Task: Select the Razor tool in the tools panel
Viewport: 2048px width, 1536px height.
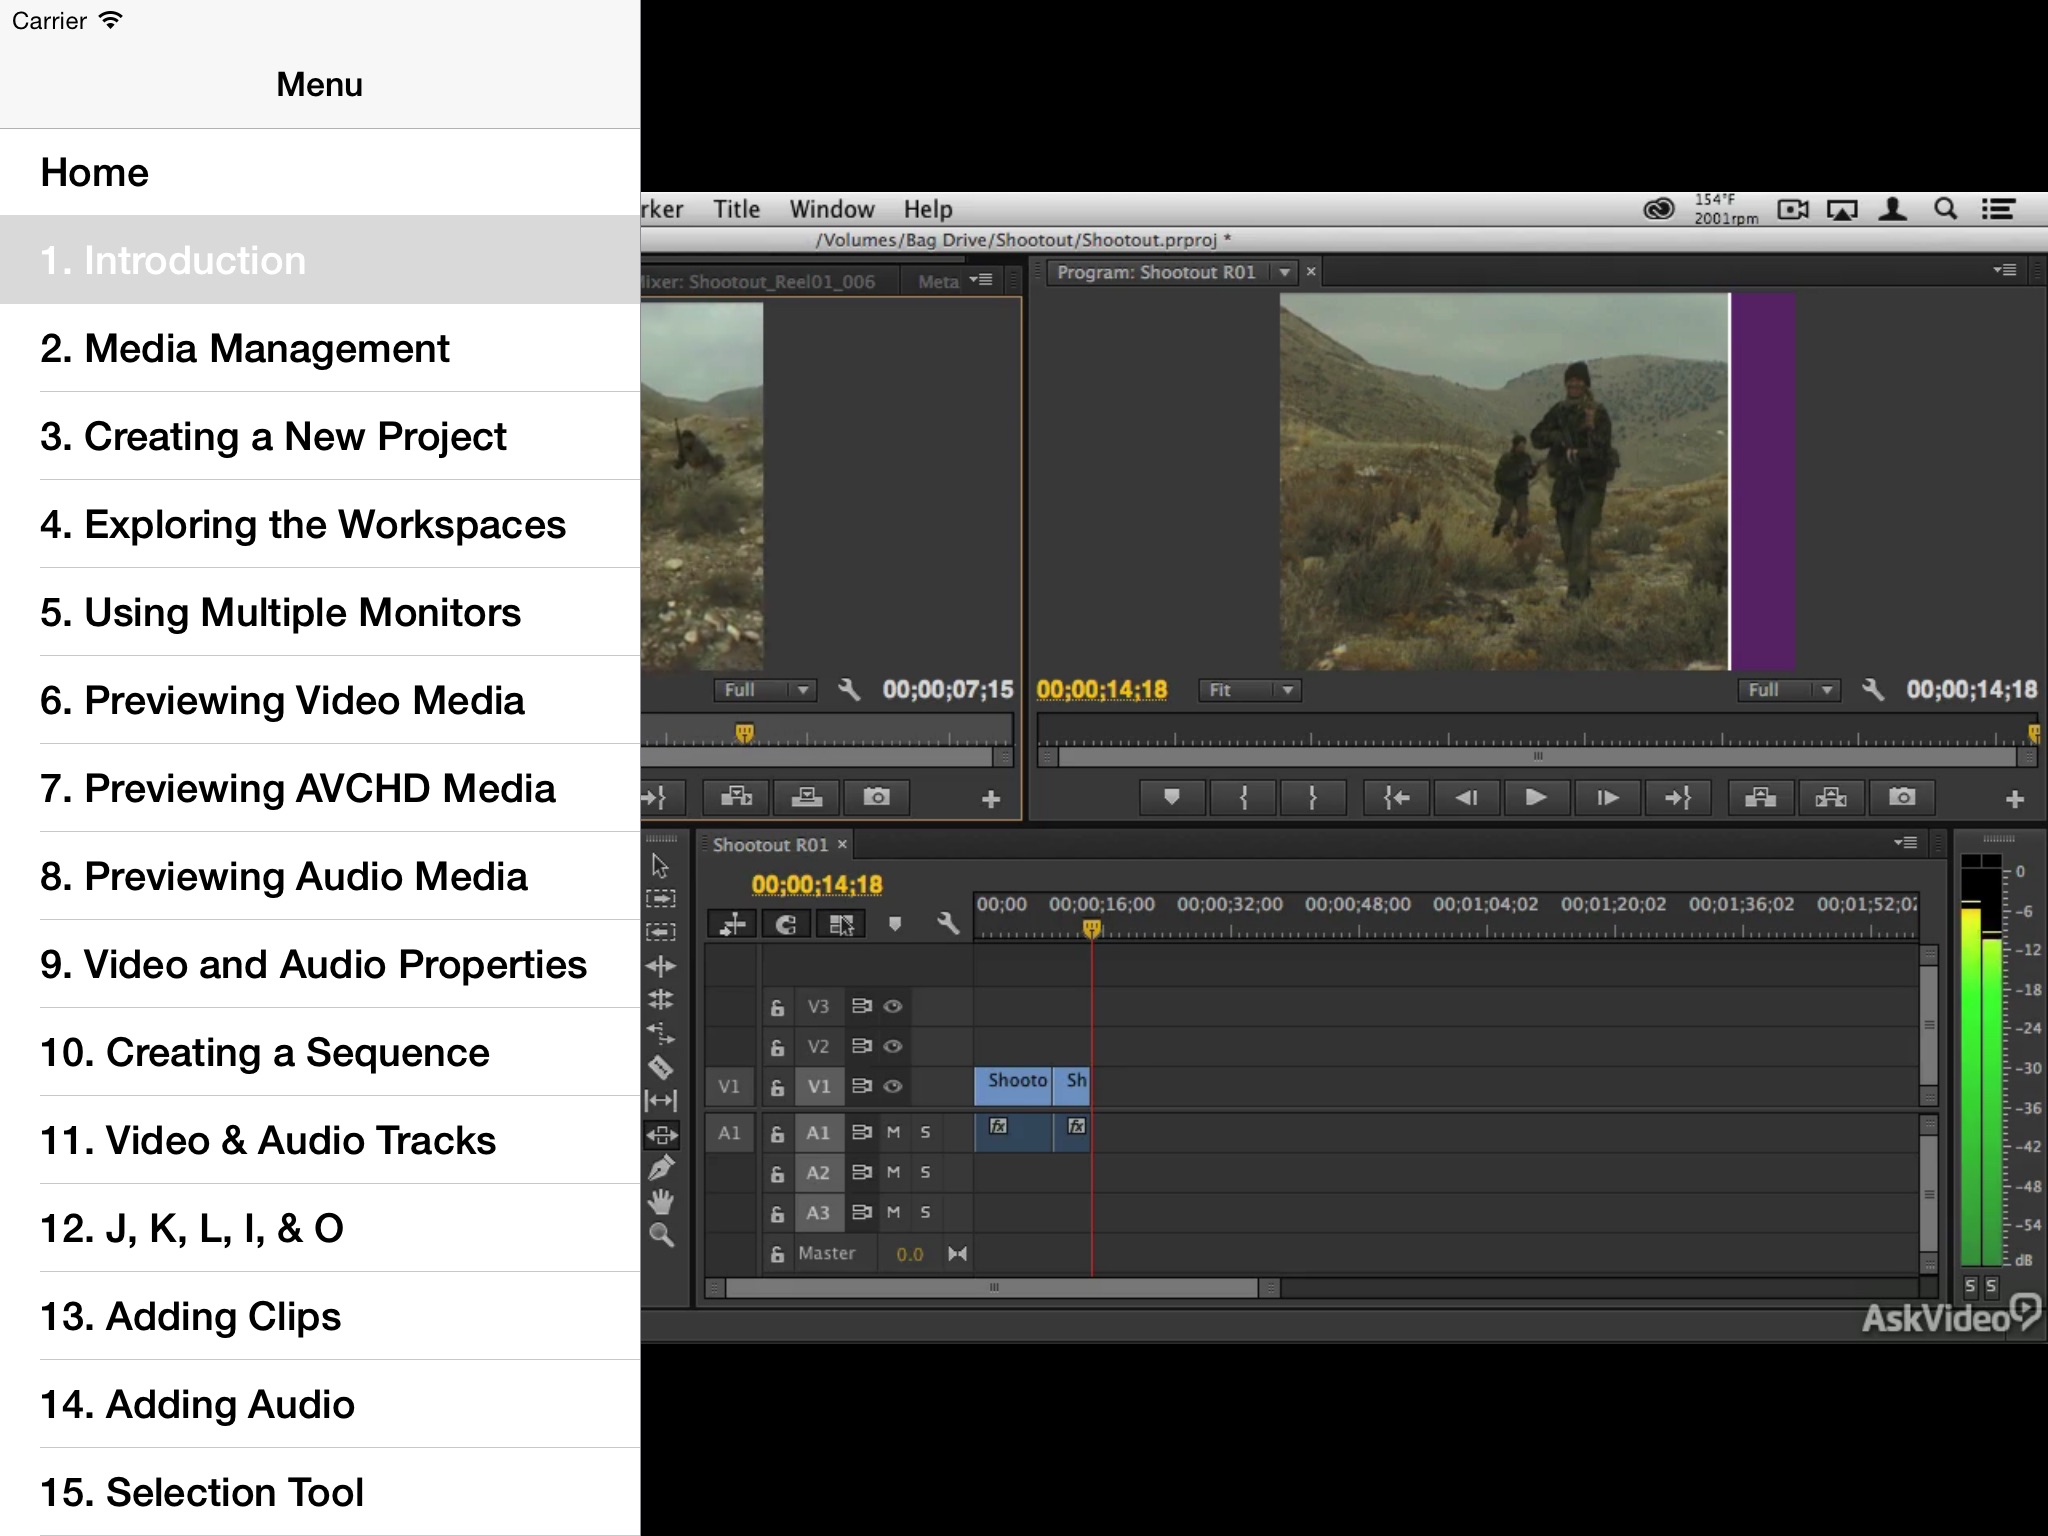Action: point(661,1067)
